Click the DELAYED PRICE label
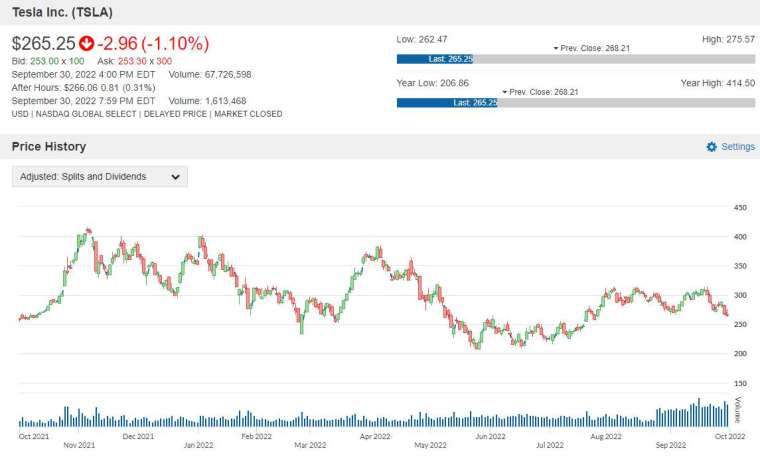760x457 pixels. 175,114
